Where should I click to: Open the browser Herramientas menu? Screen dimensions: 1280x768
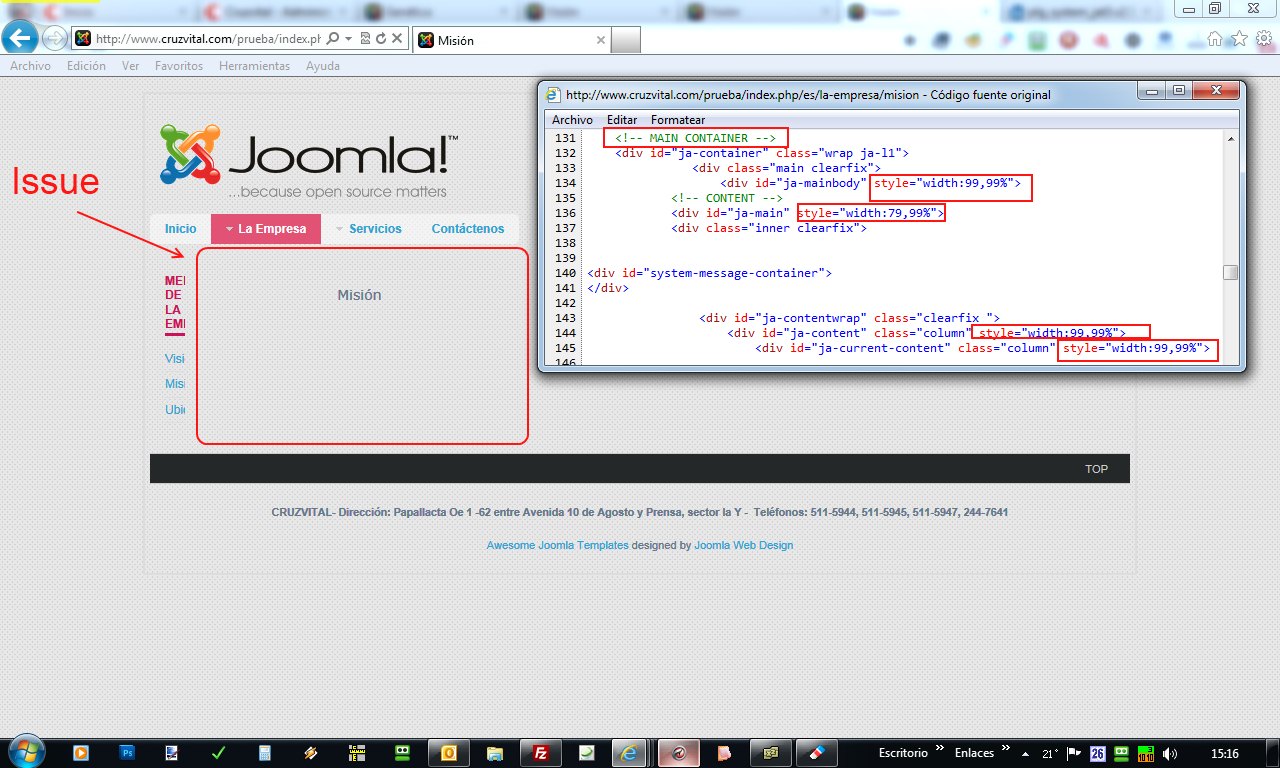pyautogui.click(x=254, y=66)
